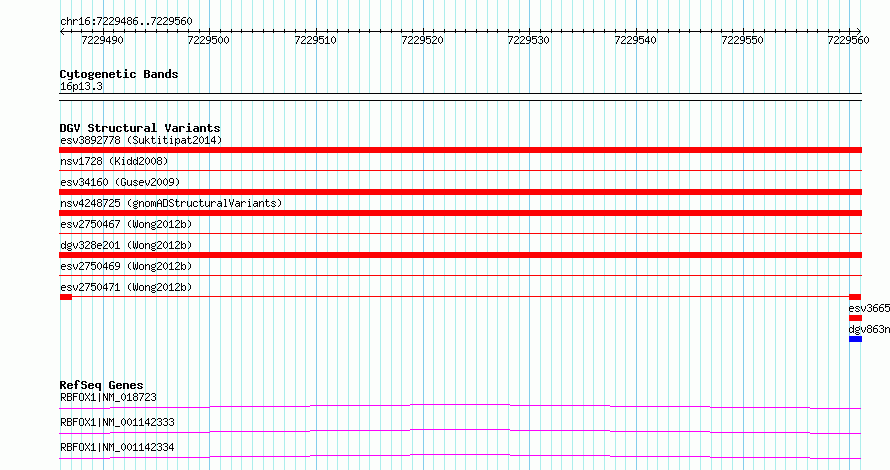Click the thick red bar under nsv4248725

[x=460, y=213]
